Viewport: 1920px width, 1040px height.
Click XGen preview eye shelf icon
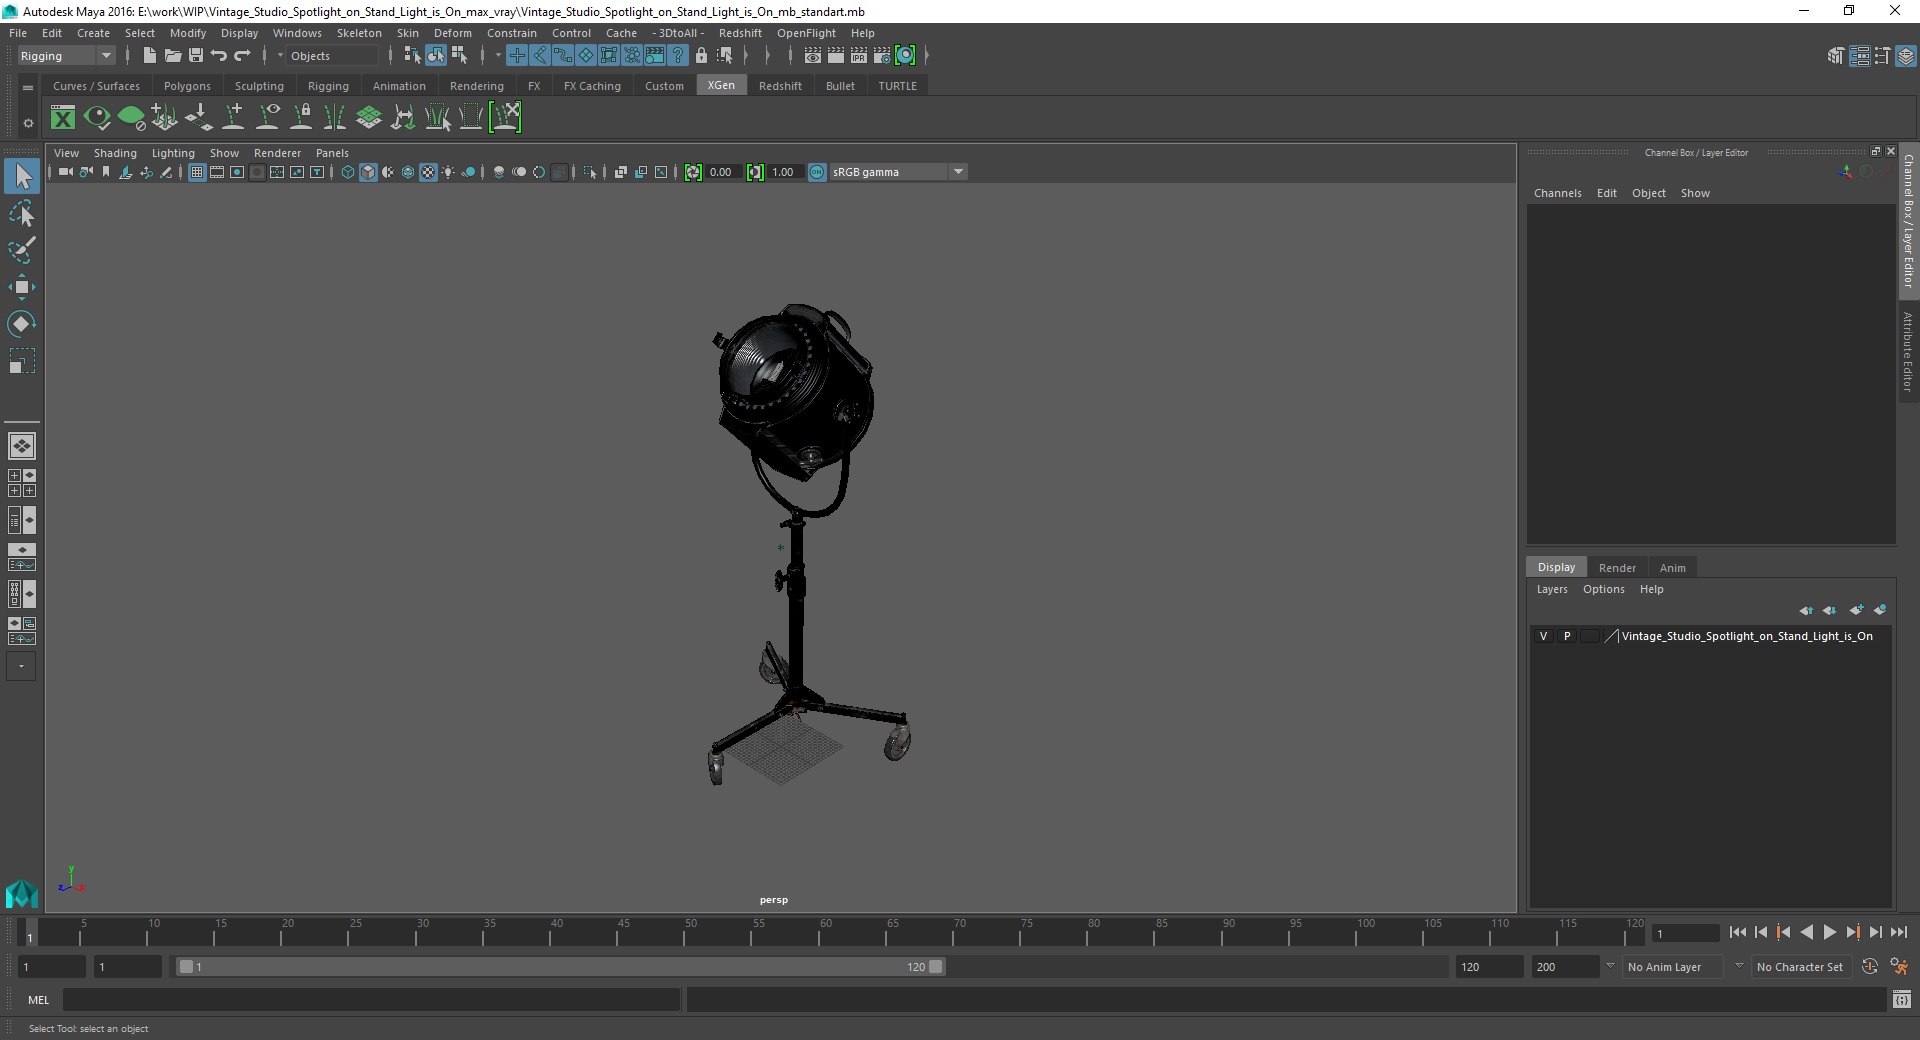[97, 118]
